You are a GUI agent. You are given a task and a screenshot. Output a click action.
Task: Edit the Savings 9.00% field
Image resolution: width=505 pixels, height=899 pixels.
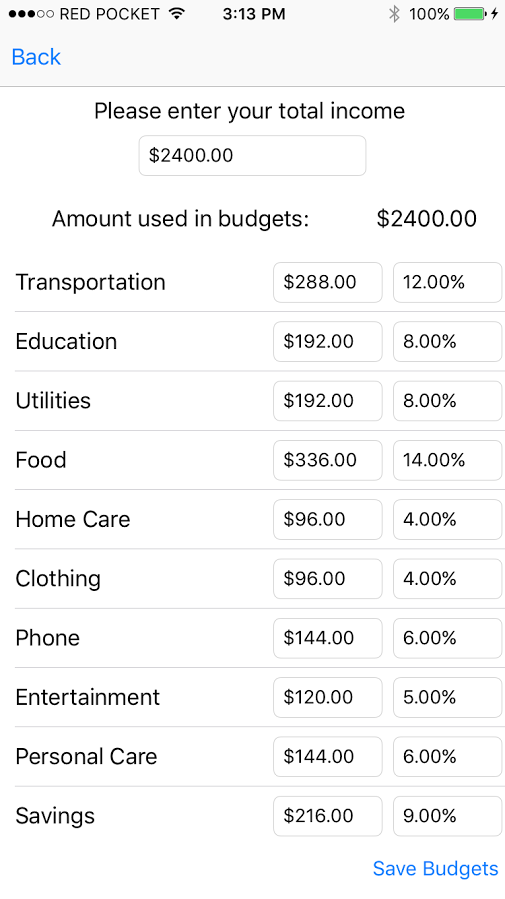(447, 816)
